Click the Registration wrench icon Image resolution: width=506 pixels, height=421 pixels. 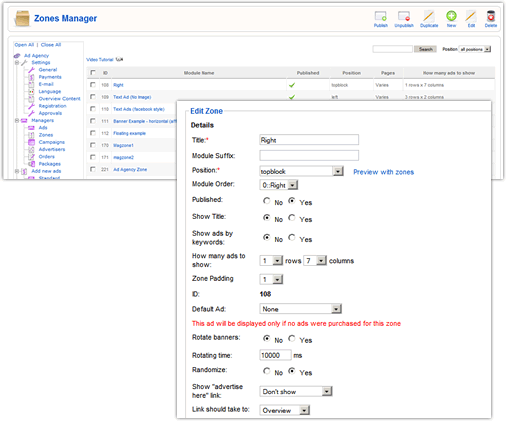31,106
